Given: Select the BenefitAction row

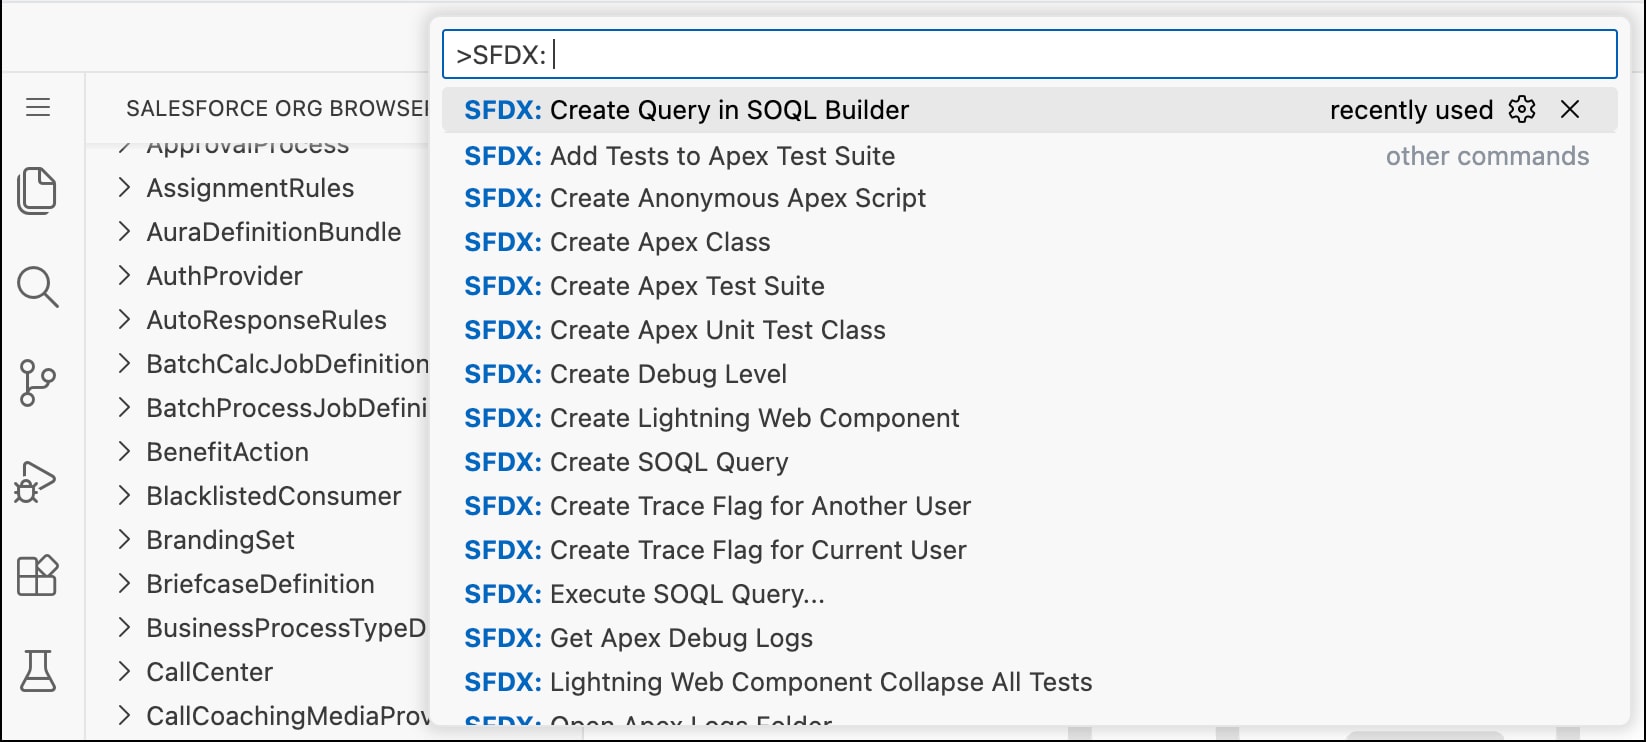Looking at the screenshot, I should pos(258,452).
